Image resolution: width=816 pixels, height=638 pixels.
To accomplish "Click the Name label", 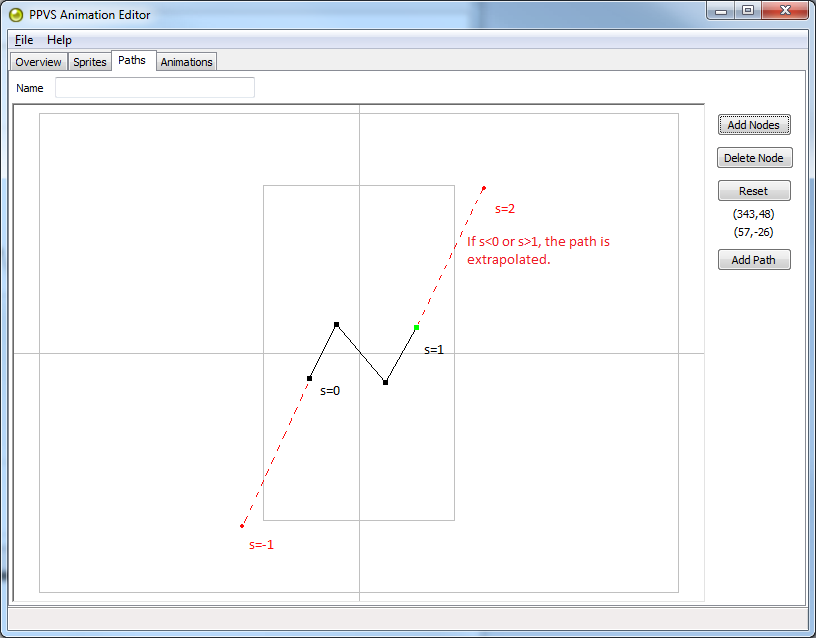I will click(x=30, y=88).
